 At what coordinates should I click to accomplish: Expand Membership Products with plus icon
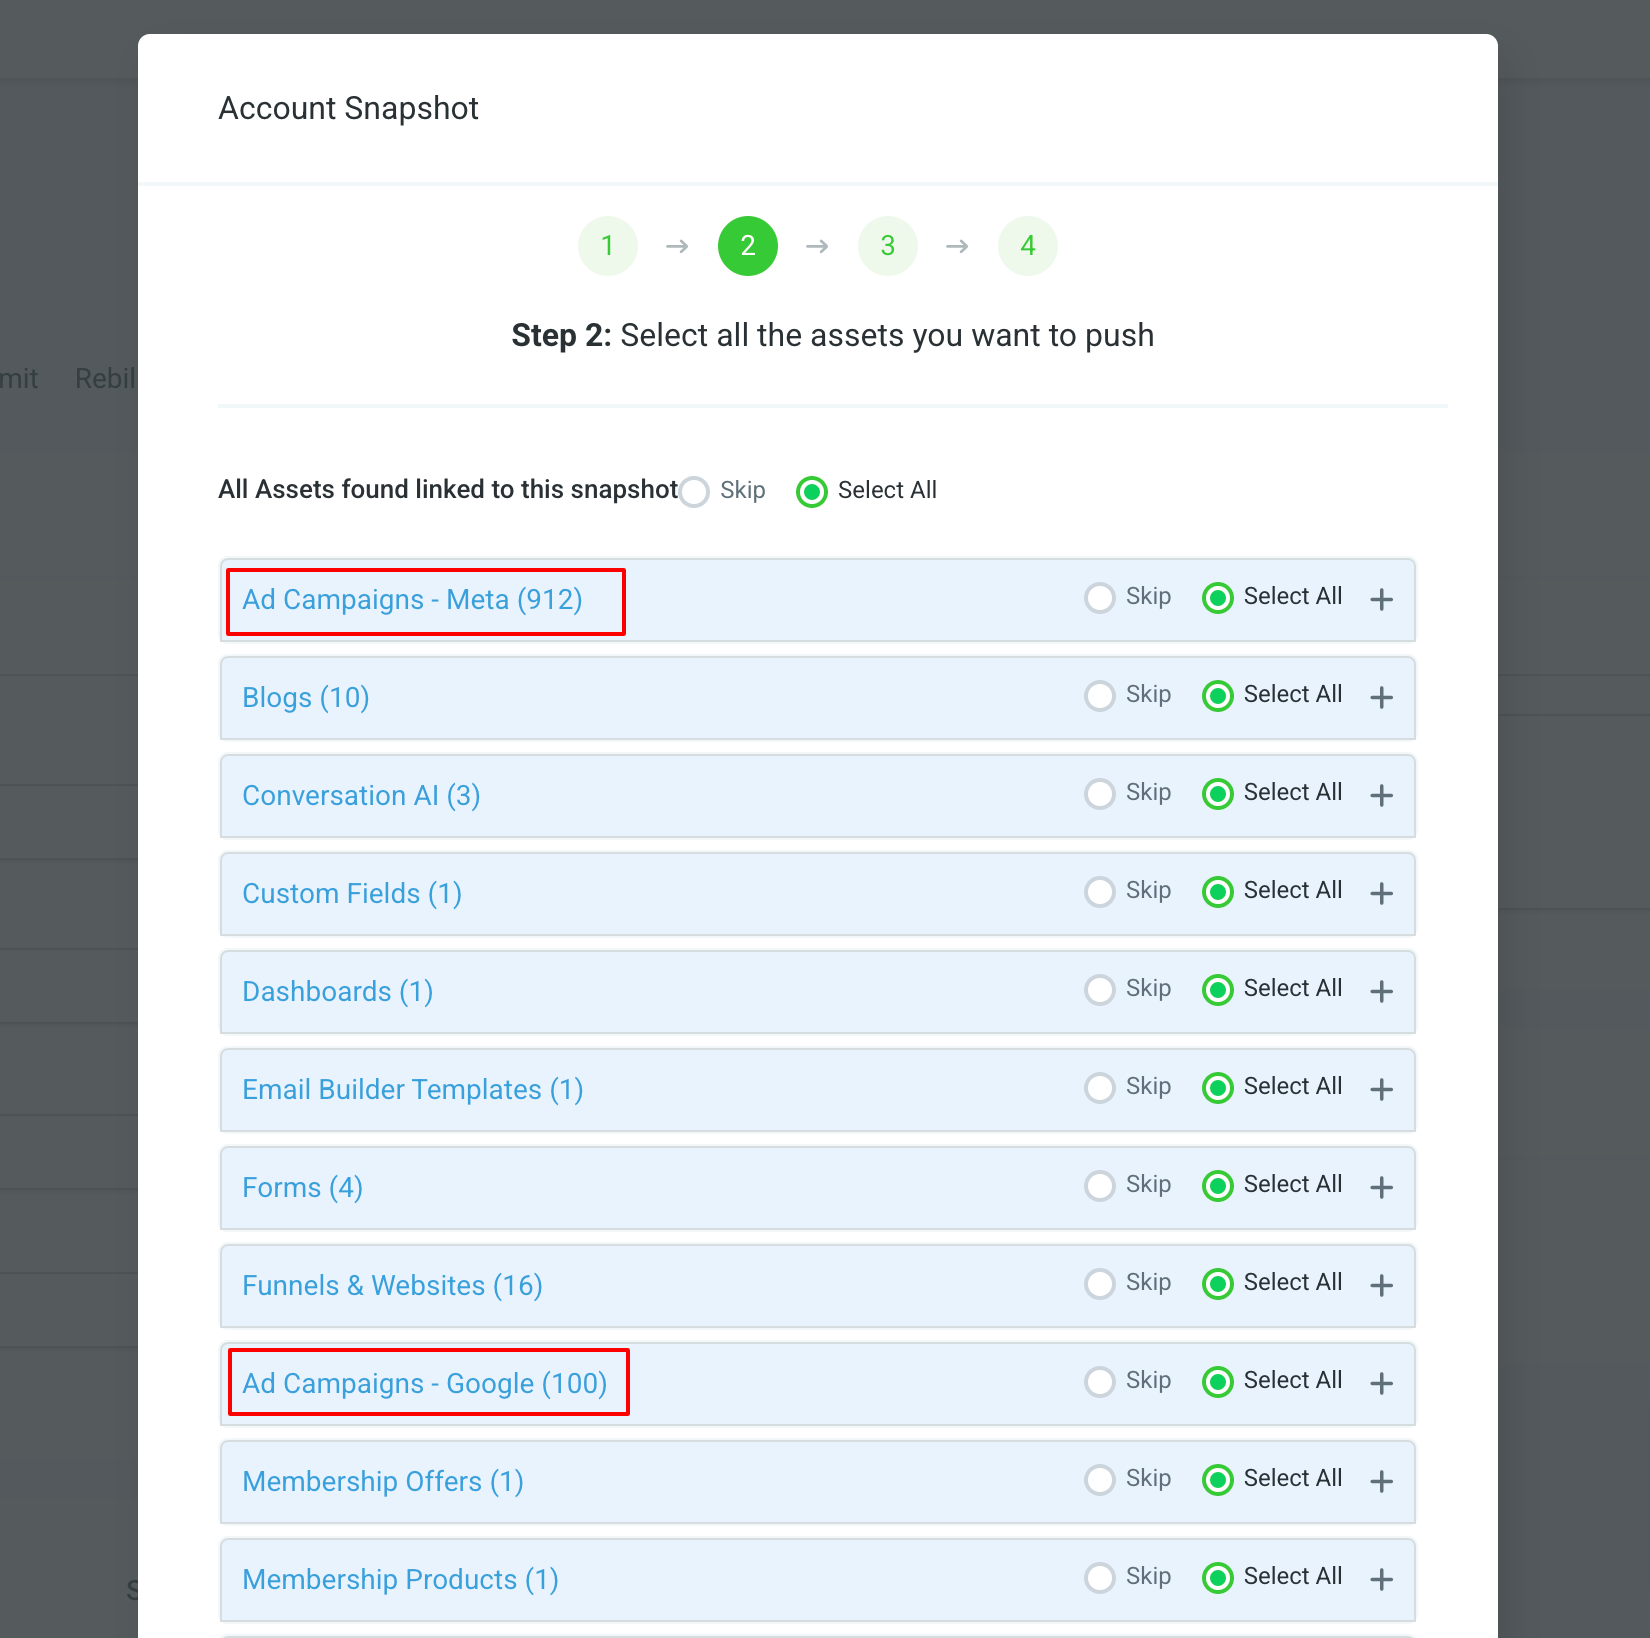point(1381,1580)
